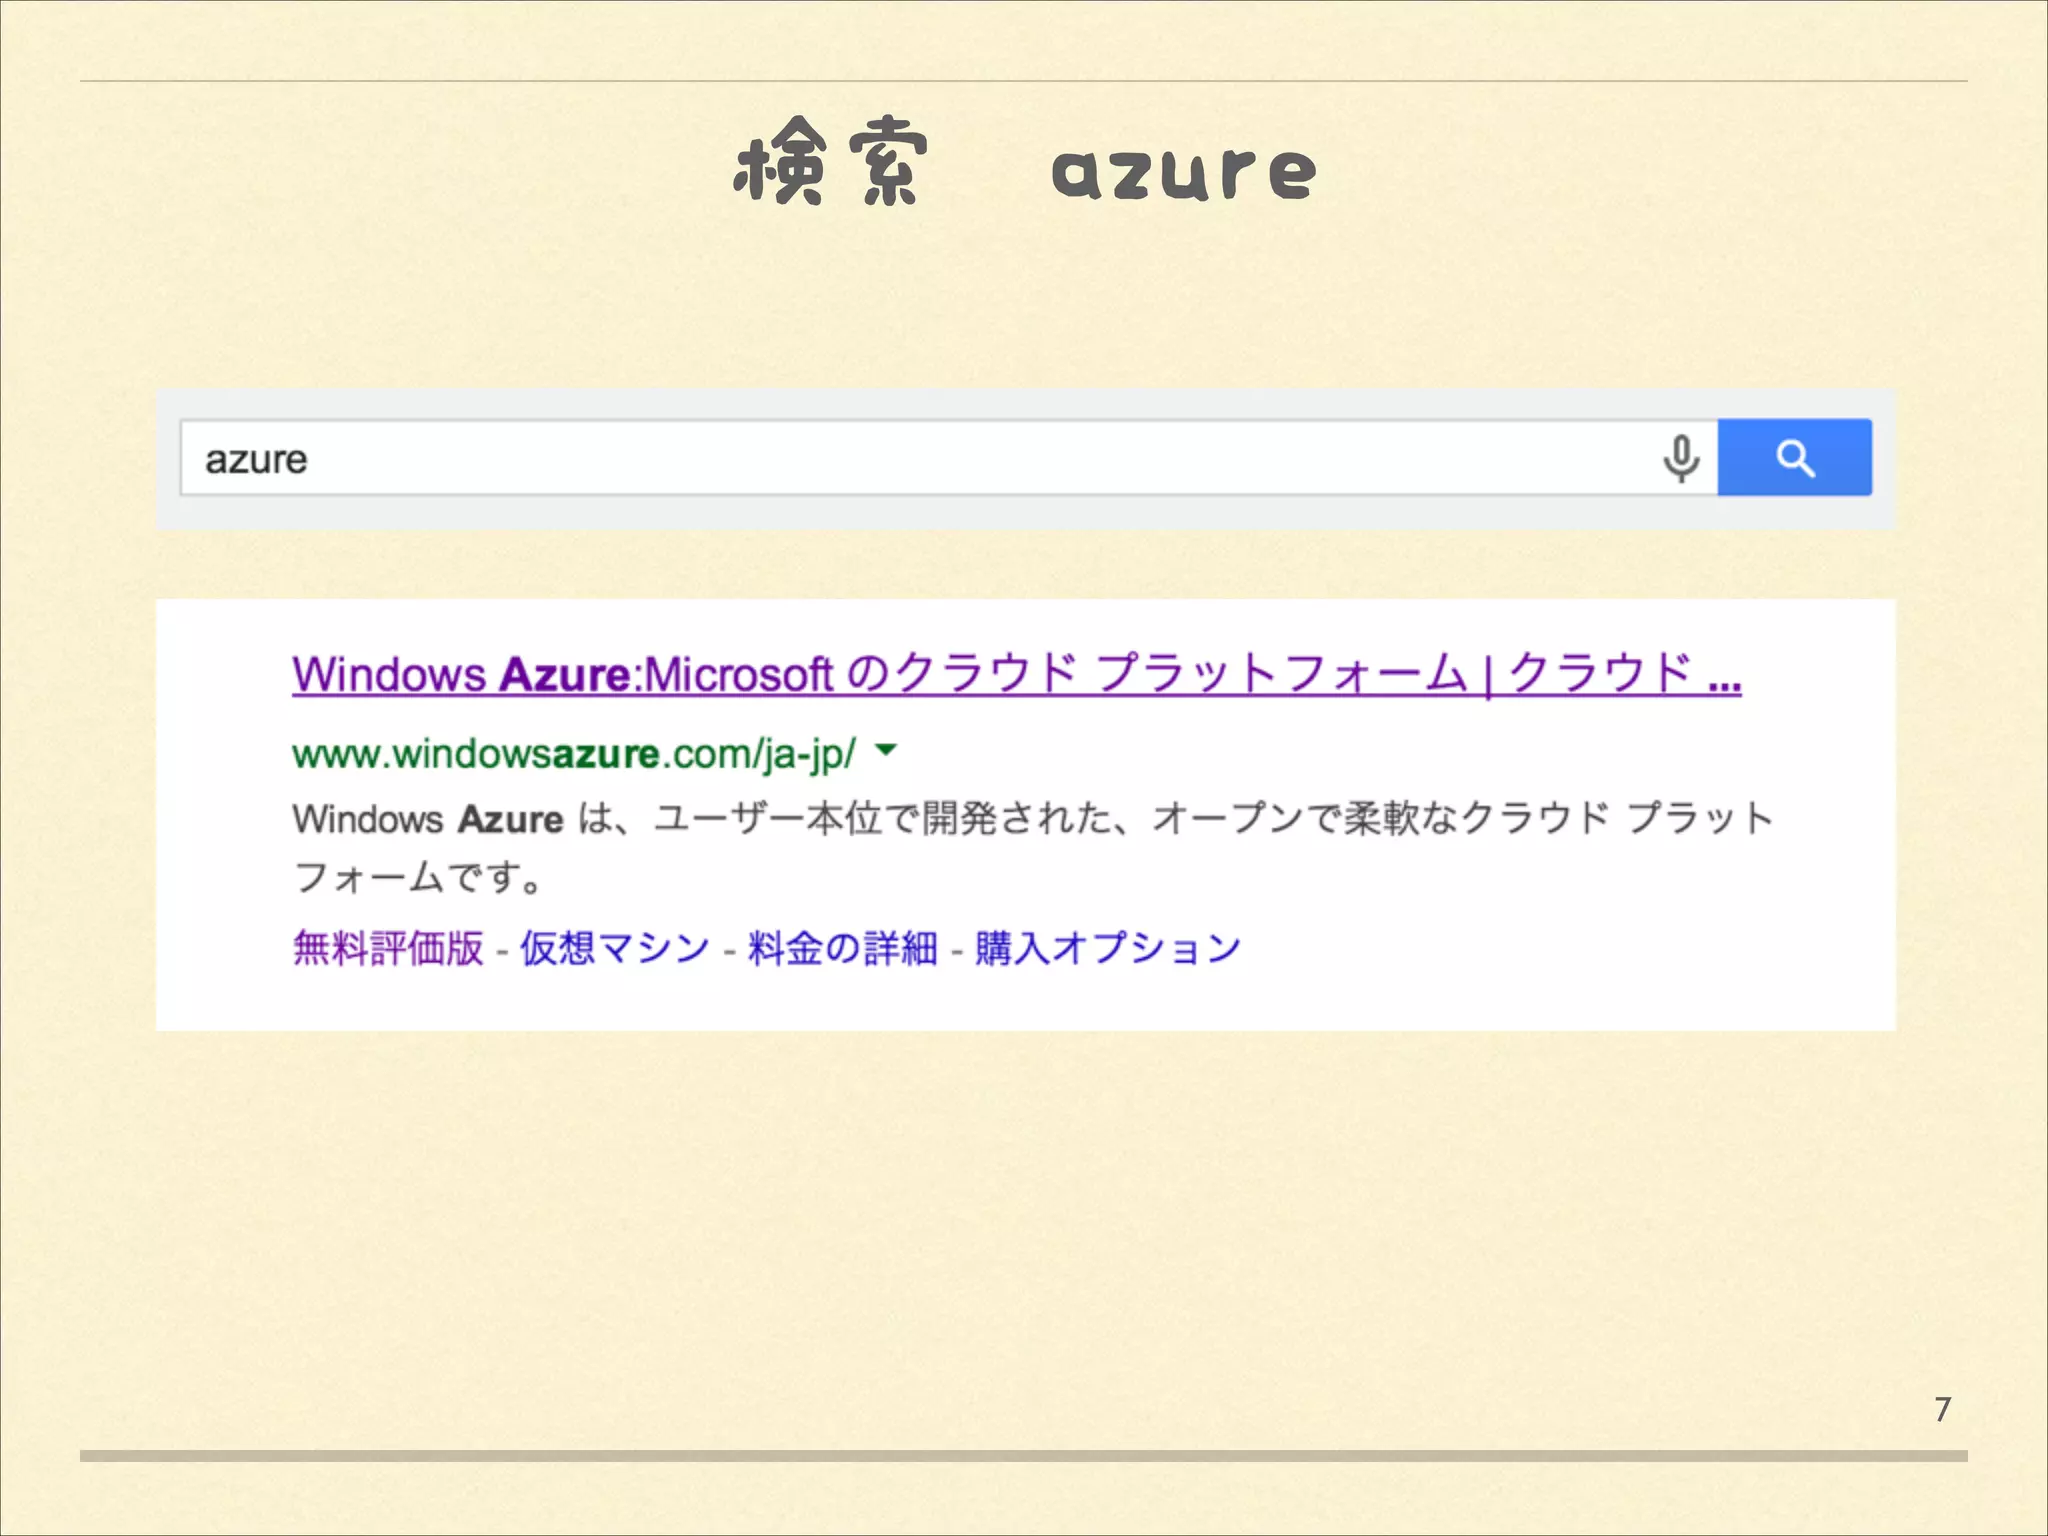Open the 料金の詳細 sitelink

tap(843, 948)
